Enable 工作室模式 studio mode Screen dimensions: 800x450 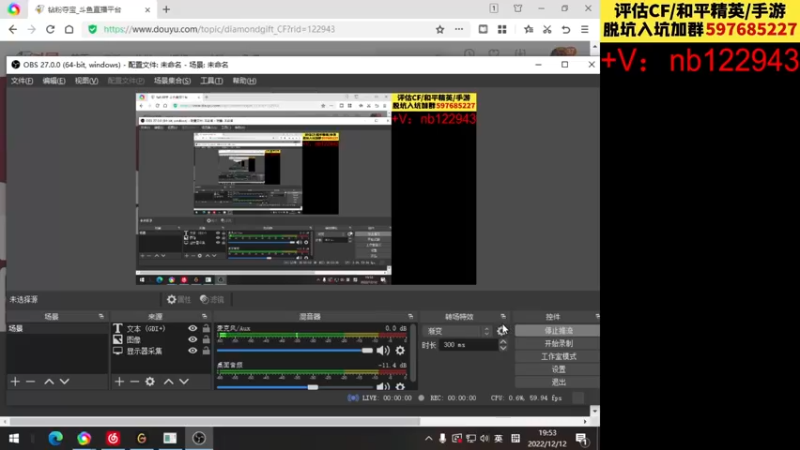pyautogui.click(x=558, y=356)
